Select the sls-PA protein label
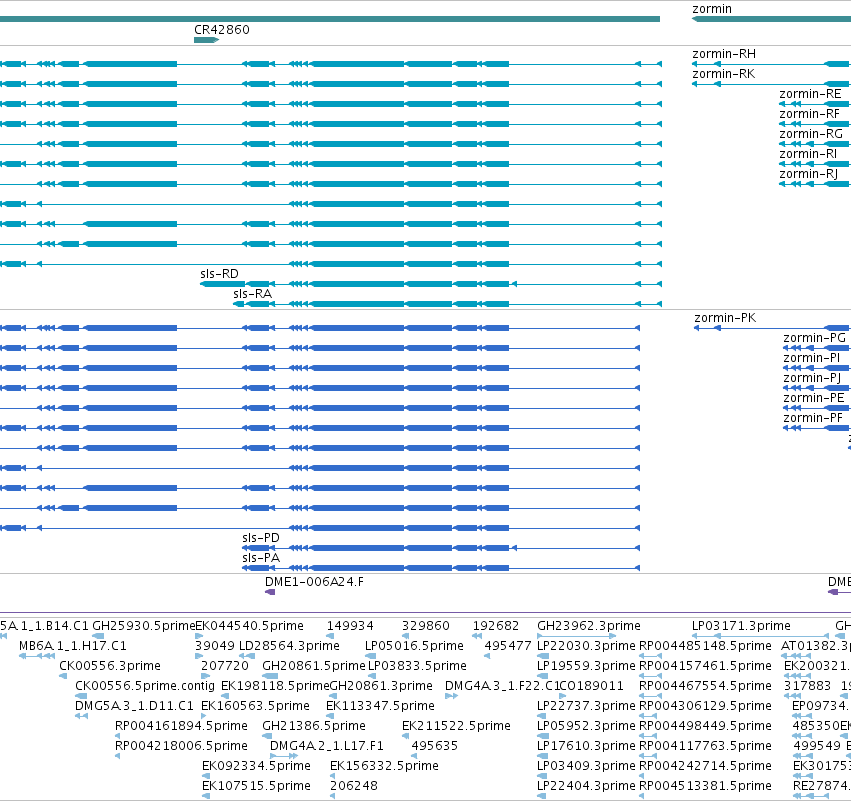851x801 pixels. pyautogui.click(x=261, y=558)
